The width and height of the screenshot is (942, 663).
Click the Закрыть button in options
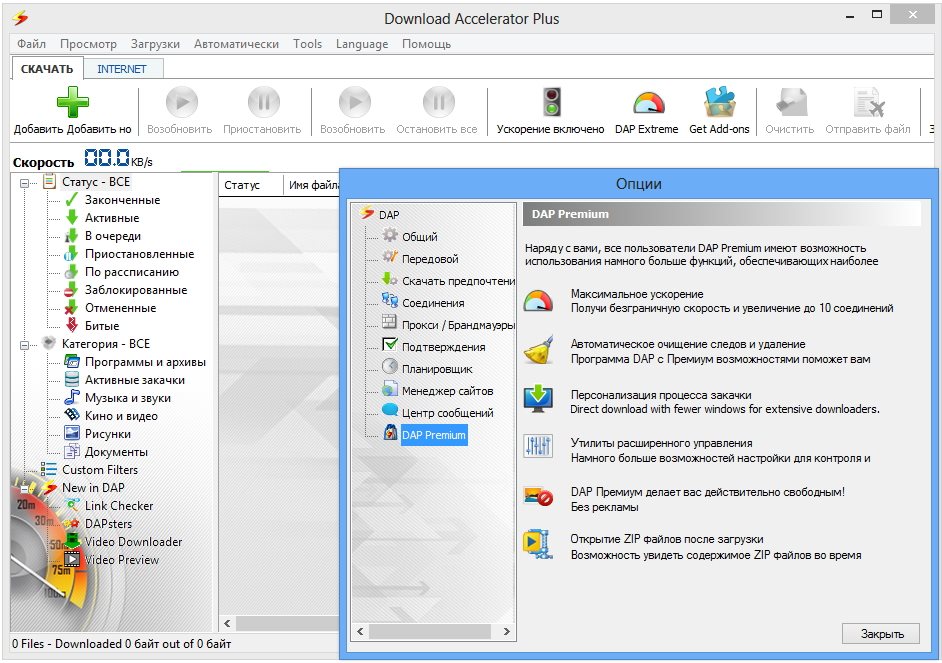coord(880,634)
